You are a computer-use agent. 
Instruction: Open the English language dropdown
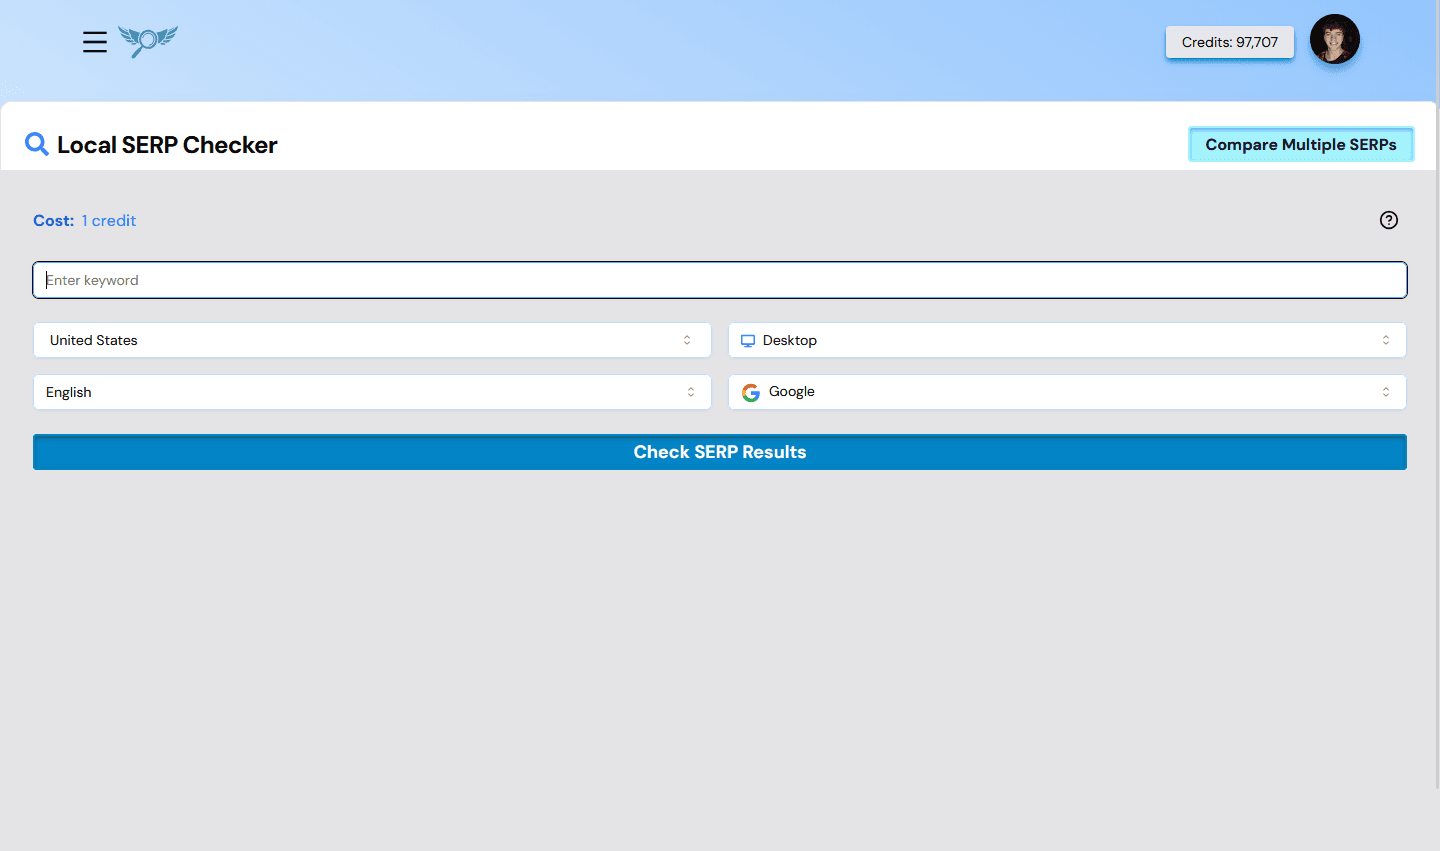372,392
